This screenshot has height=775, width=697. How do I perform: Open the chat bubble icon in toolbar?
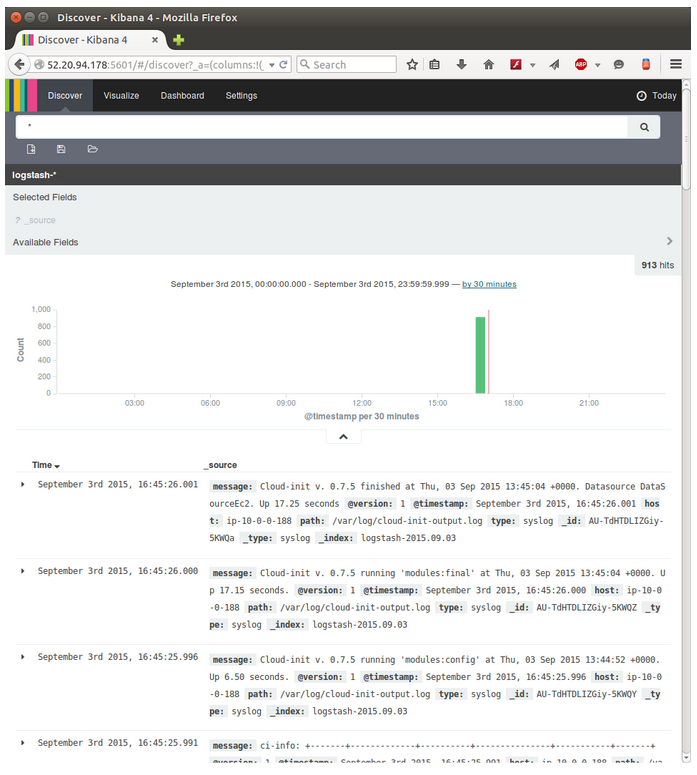click(x=618, y=64)
